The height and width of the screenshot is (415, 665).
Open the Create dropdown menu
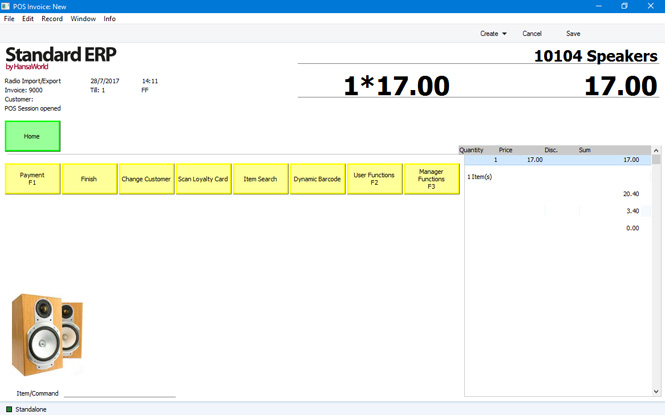point(493,33)
